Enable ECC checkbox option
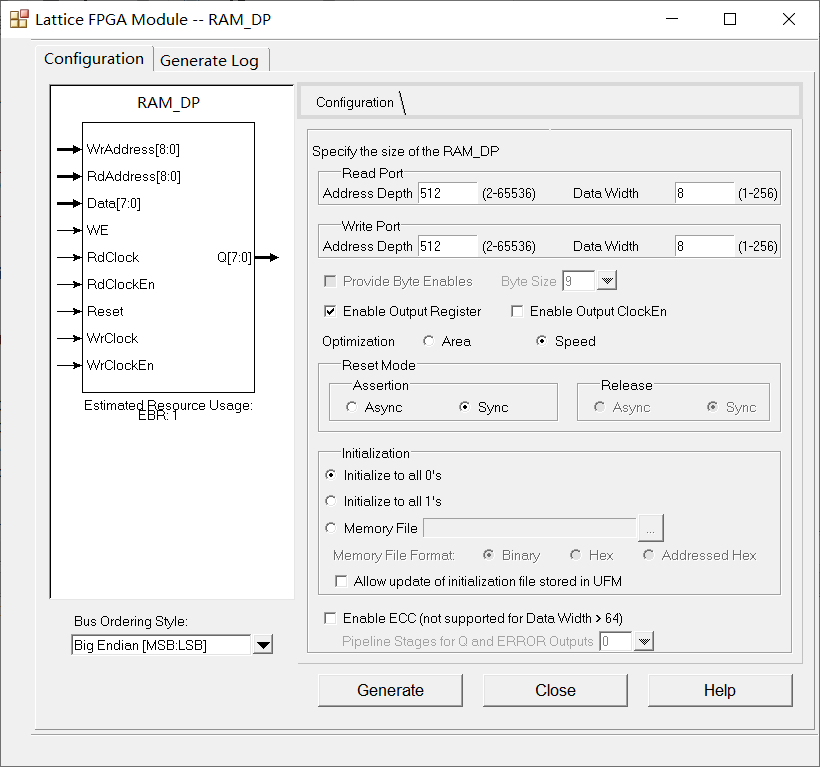The image size is (820, 767). pos(331,618)
